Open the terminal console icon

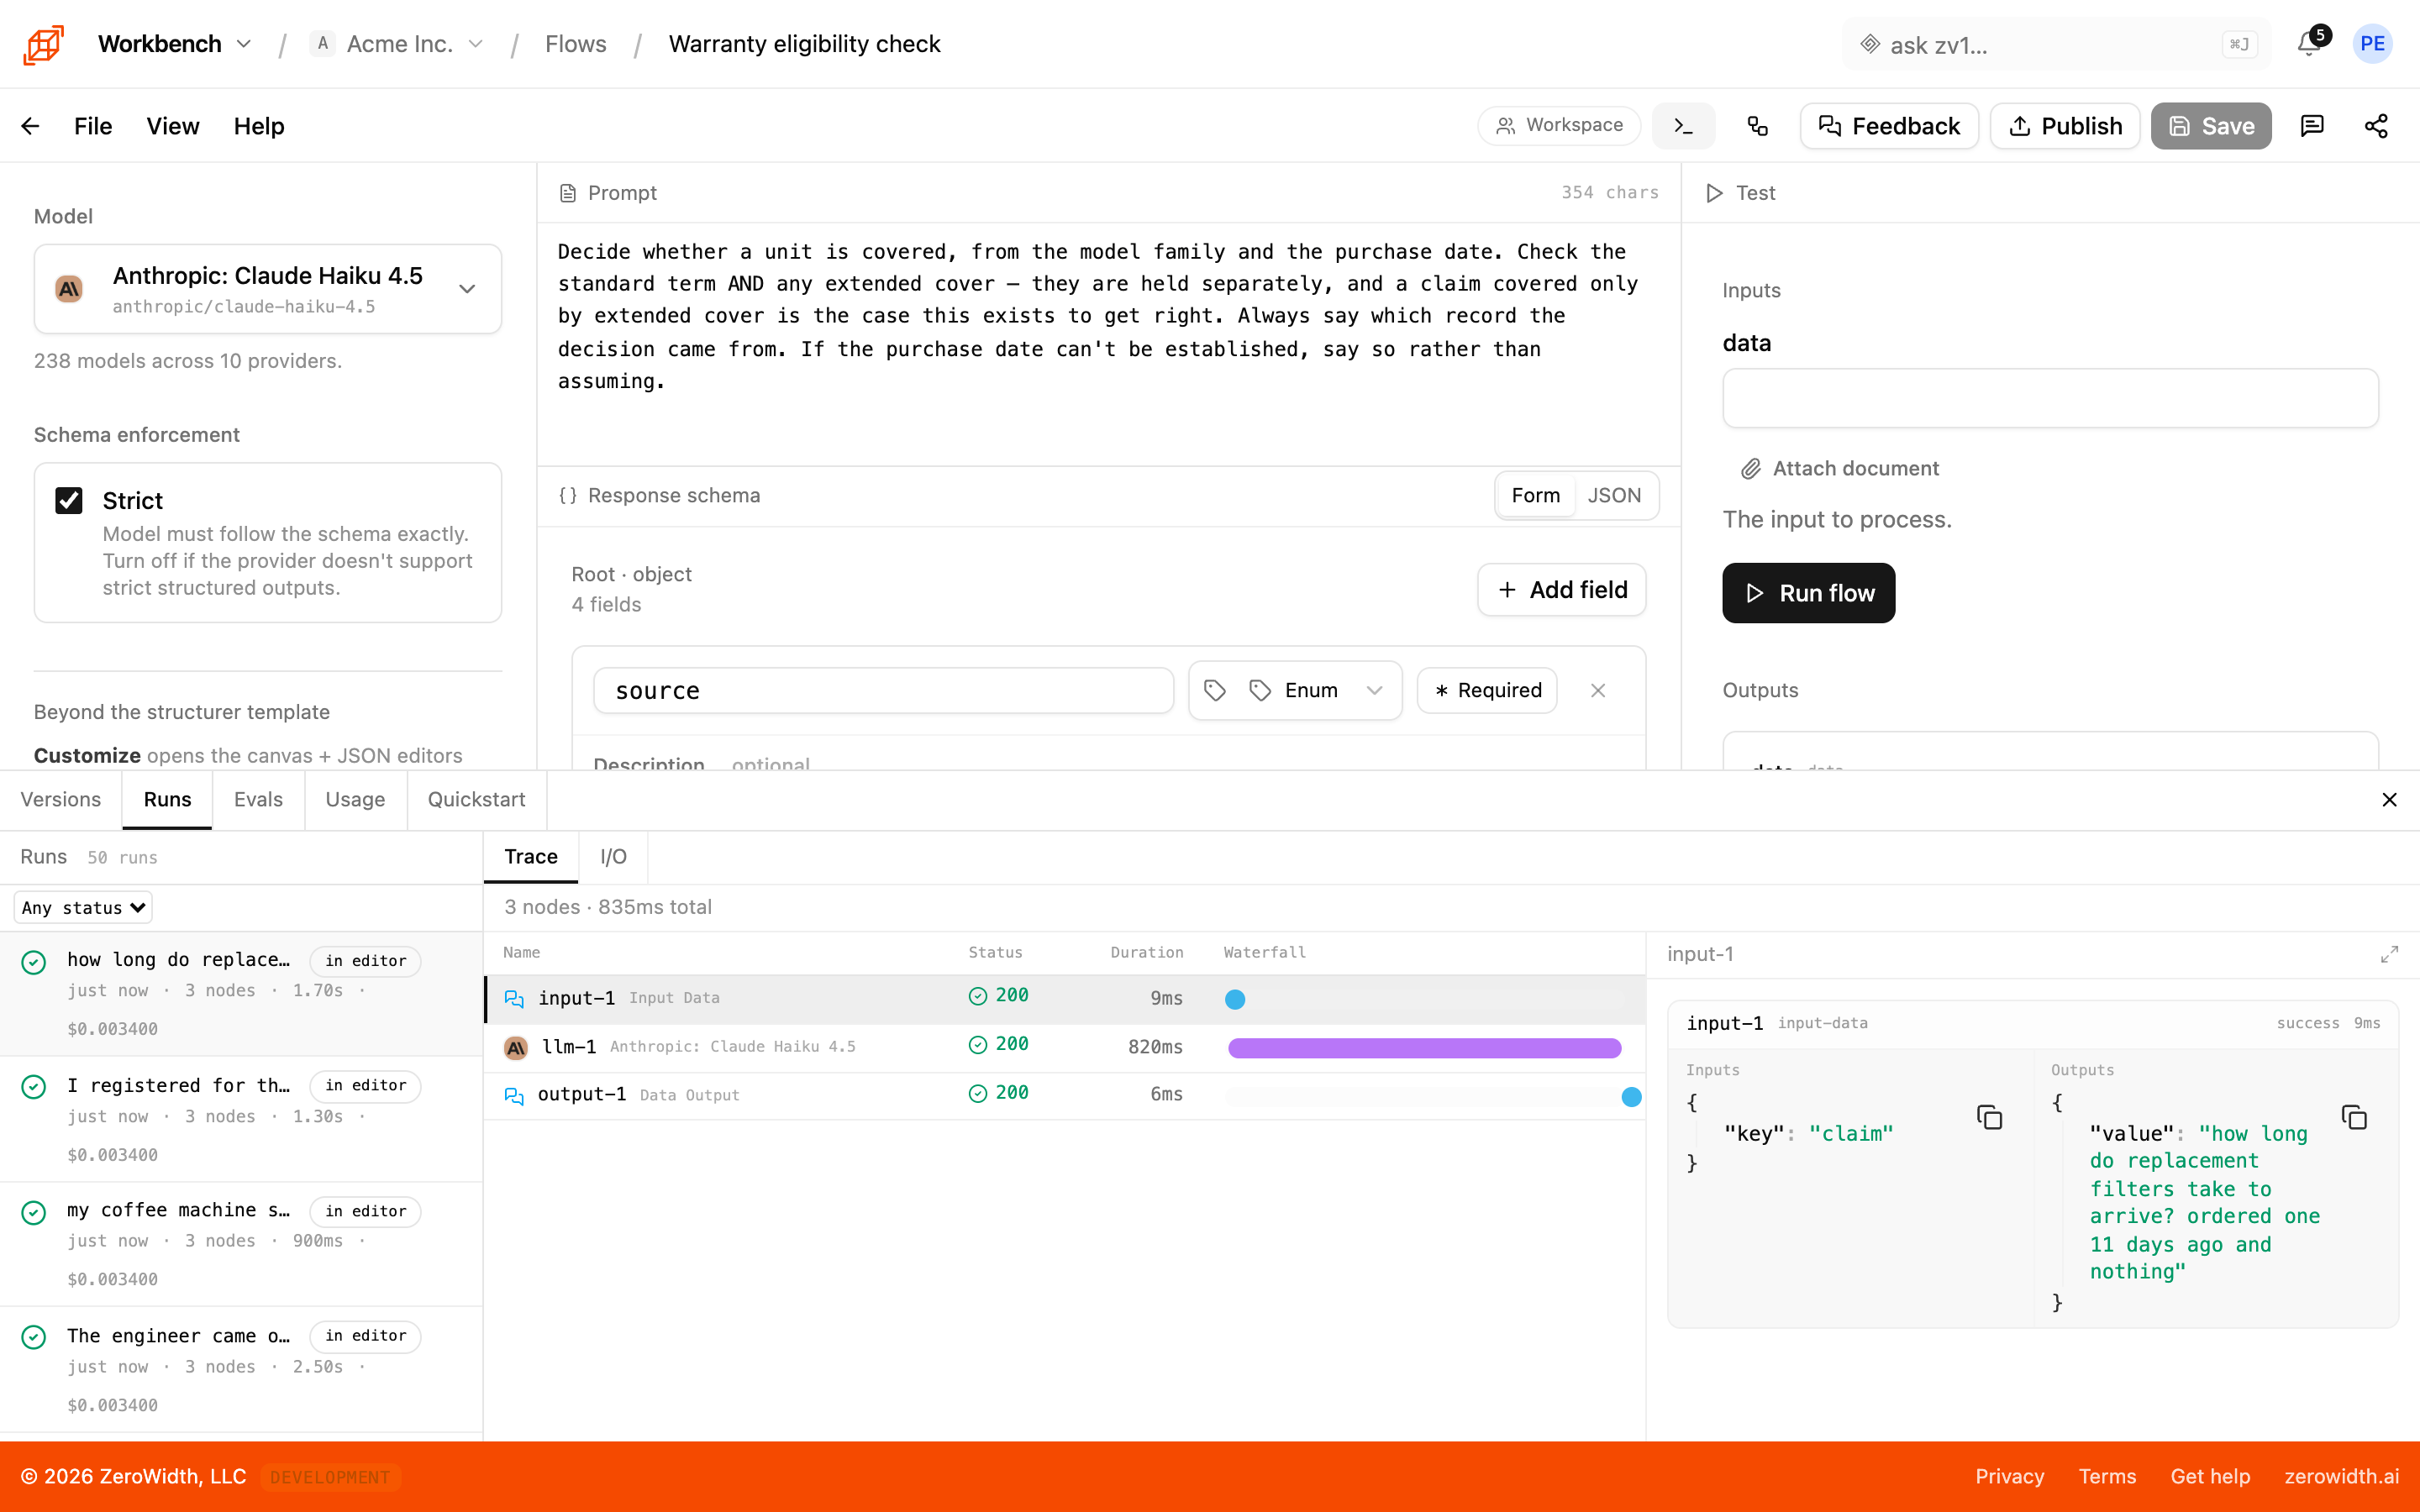pos(1684,126)
